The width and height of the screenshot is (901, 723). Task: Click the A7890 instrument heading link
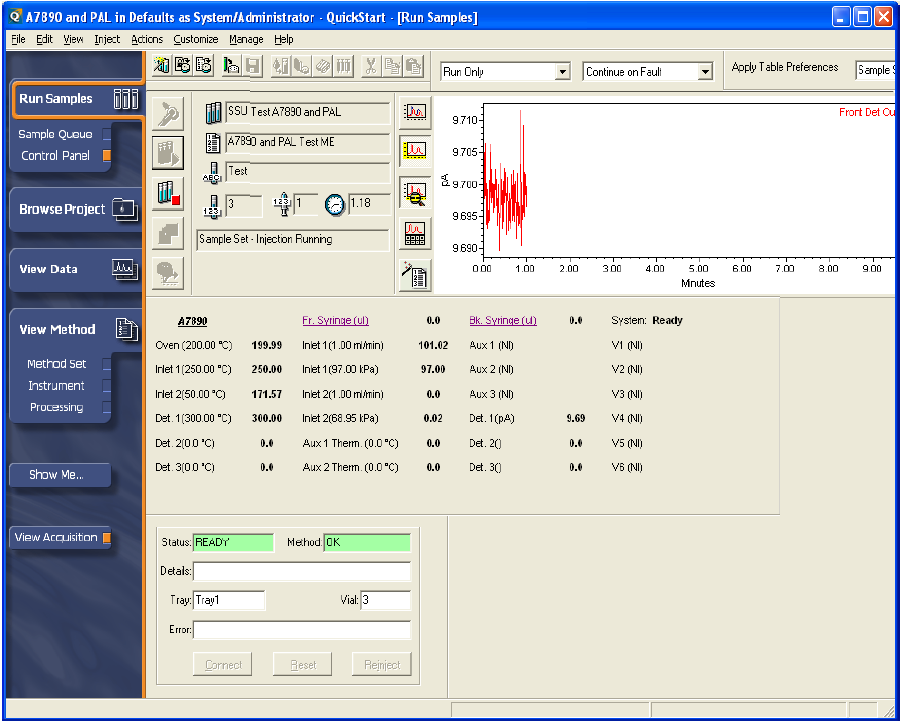click(x=192, y=321)
